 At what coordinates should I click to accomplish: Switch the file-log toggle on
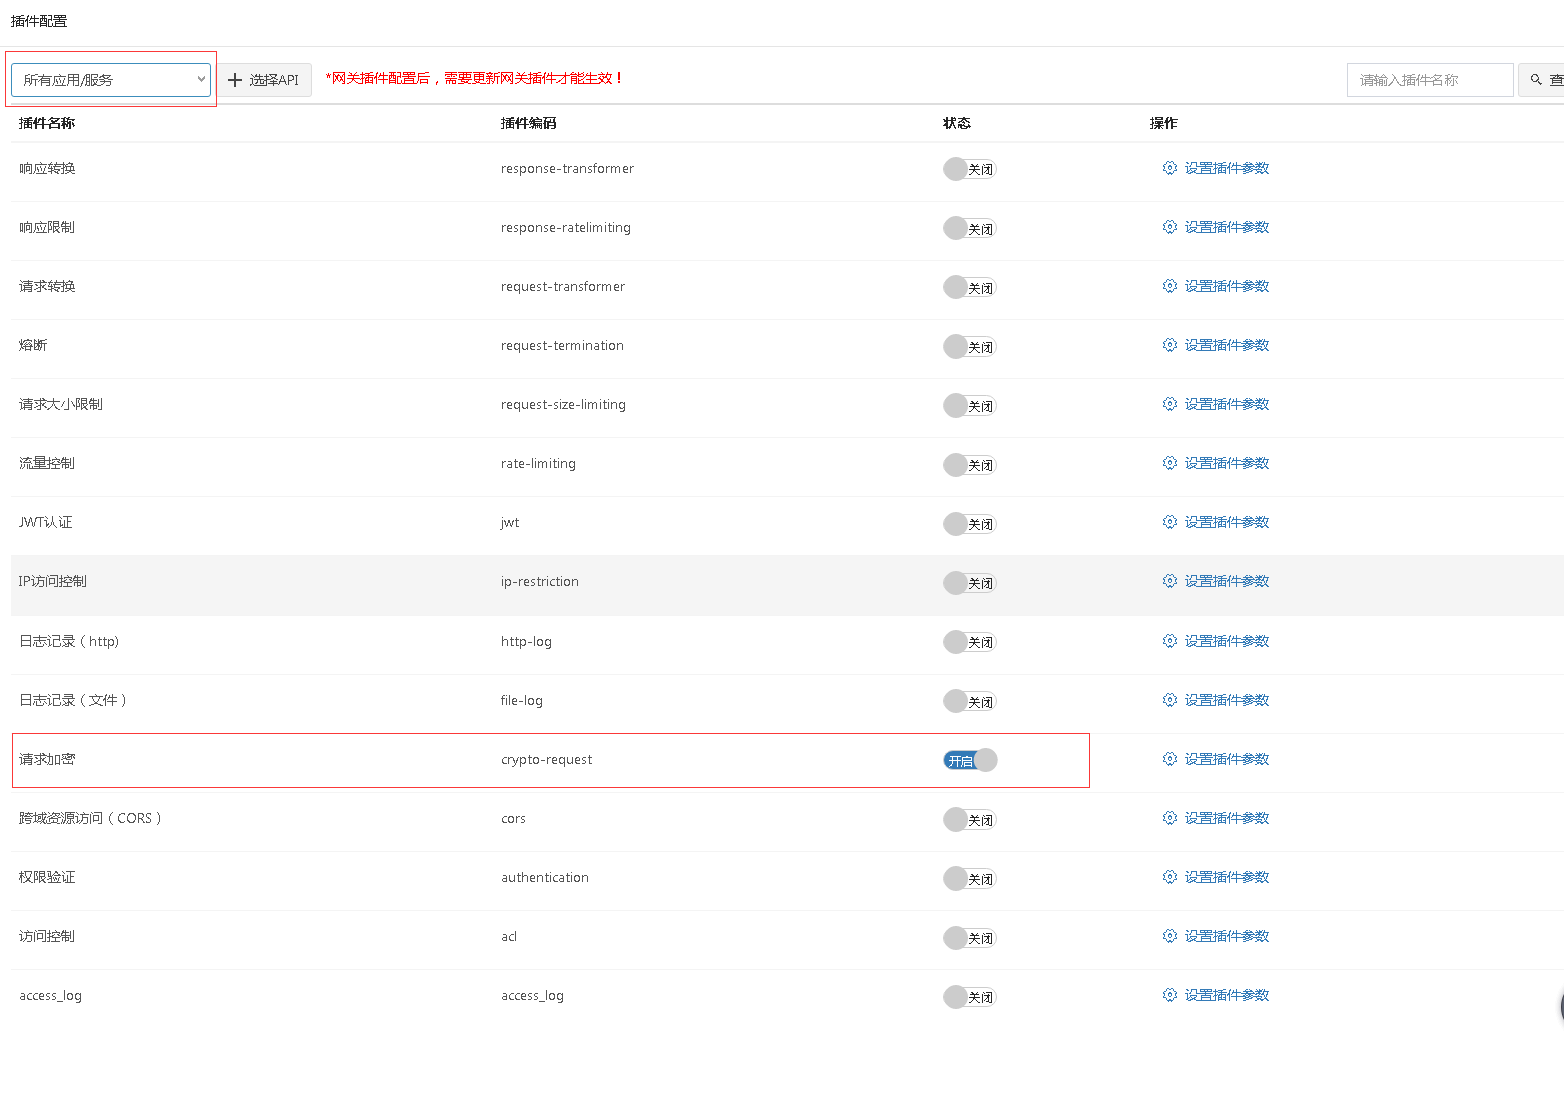click(970, 701)
